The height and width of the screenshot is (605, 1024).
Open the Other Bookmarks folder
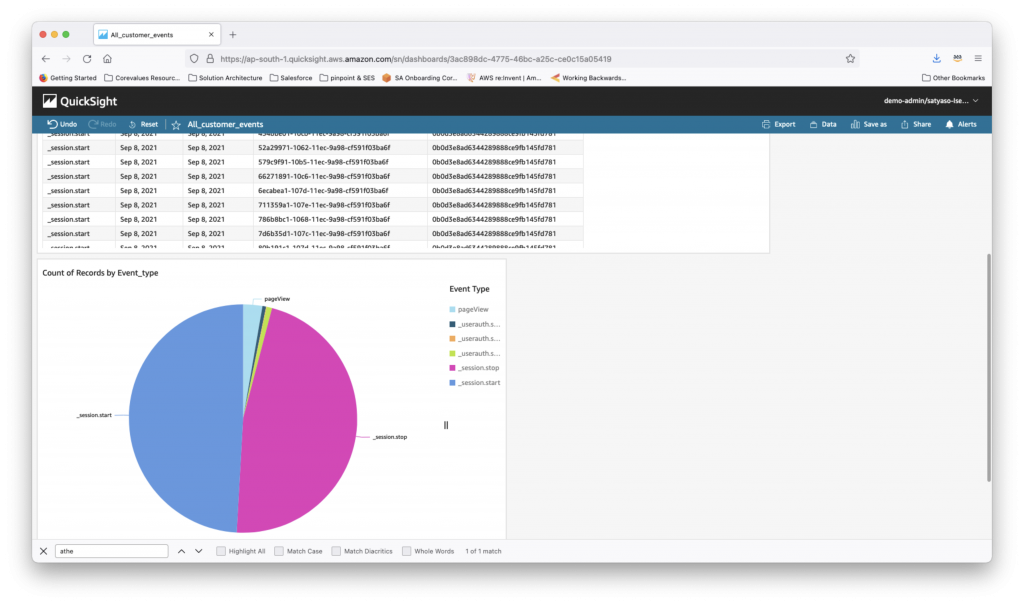[x=953, y=78]
